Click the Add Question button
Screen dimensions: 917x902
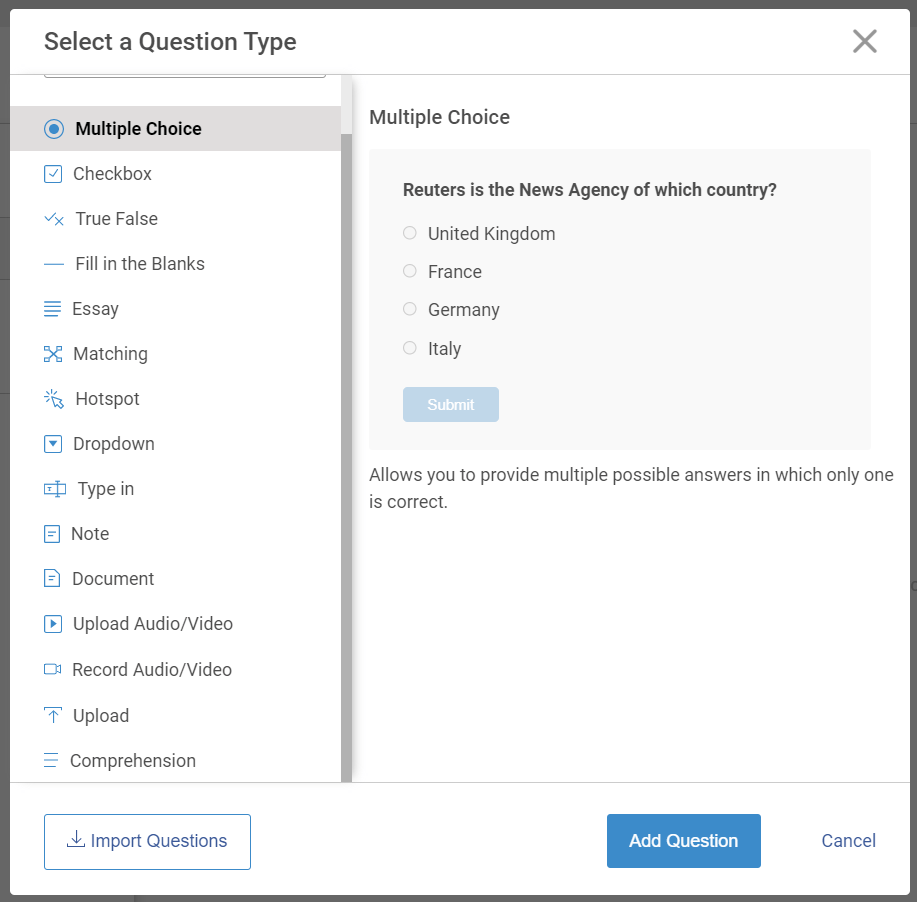683,841
